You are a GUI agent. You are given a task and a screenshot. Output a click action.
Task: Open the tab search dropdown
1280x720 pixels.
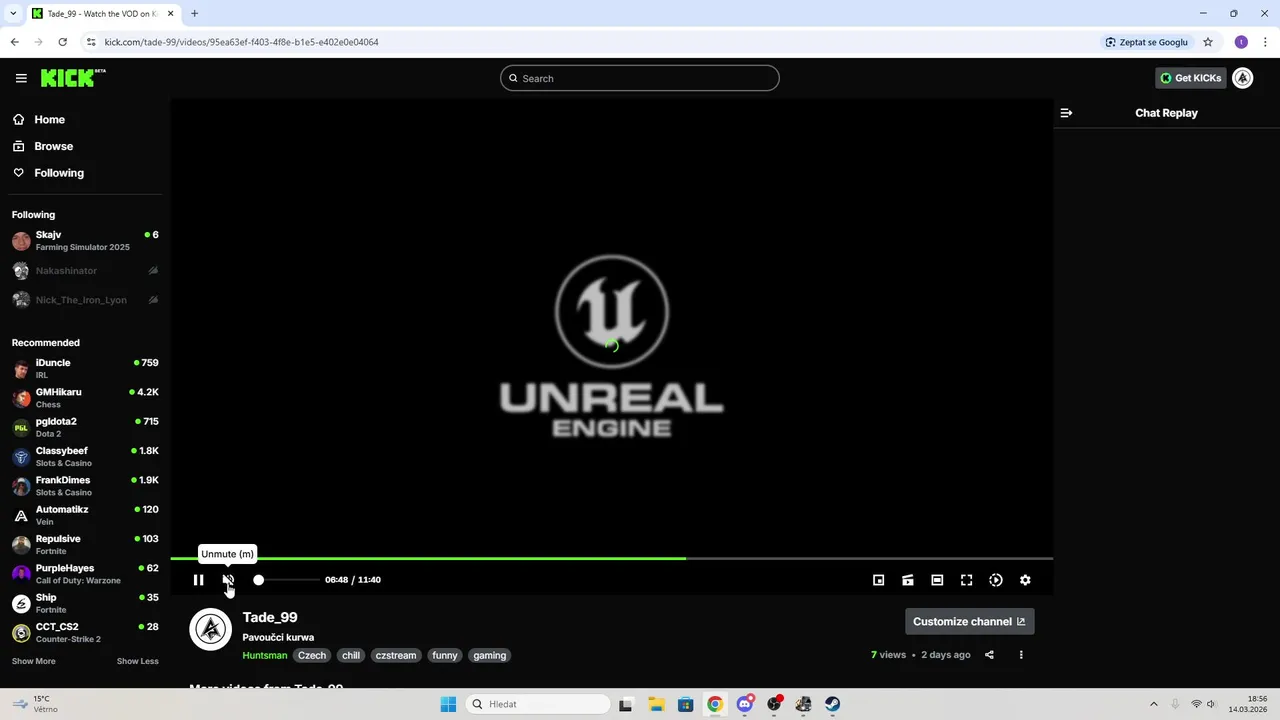tap(12, 14)
